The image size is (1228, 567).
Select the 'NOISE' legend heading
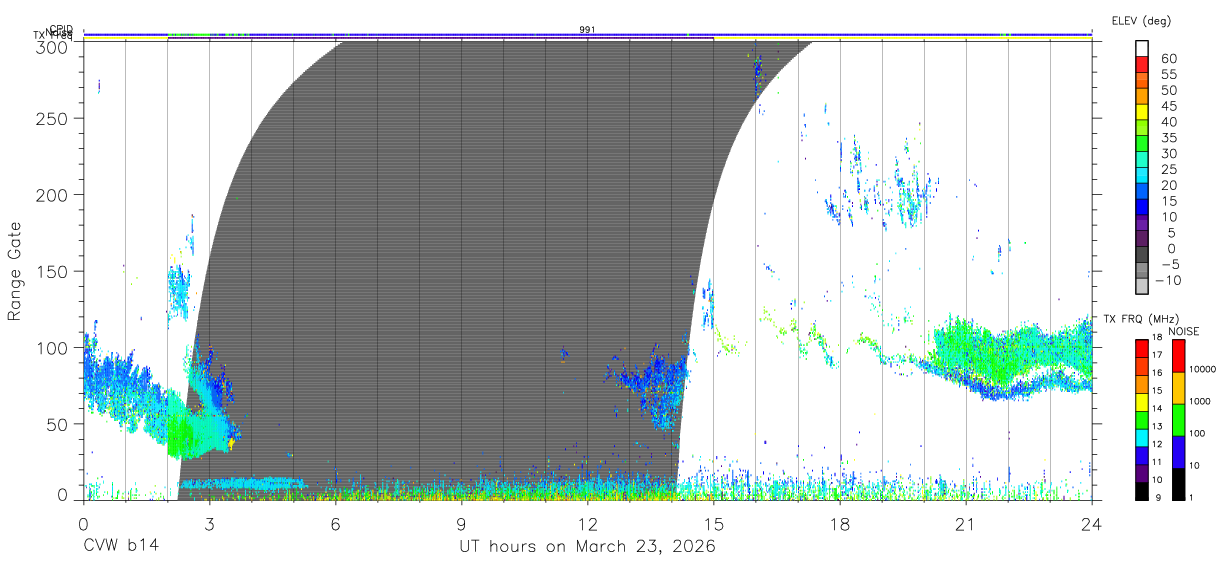point(1184,331)
